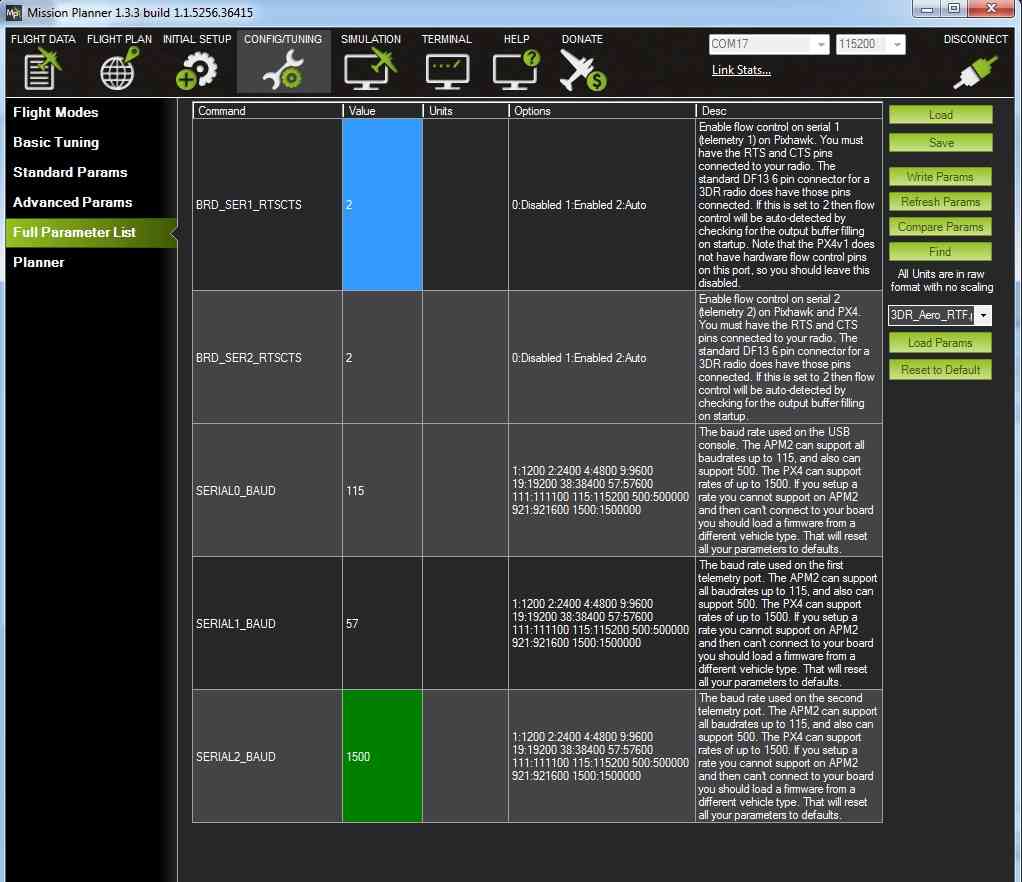1022x882 pixels.
Task: Open the Help icon
Action: pos(516,70)
